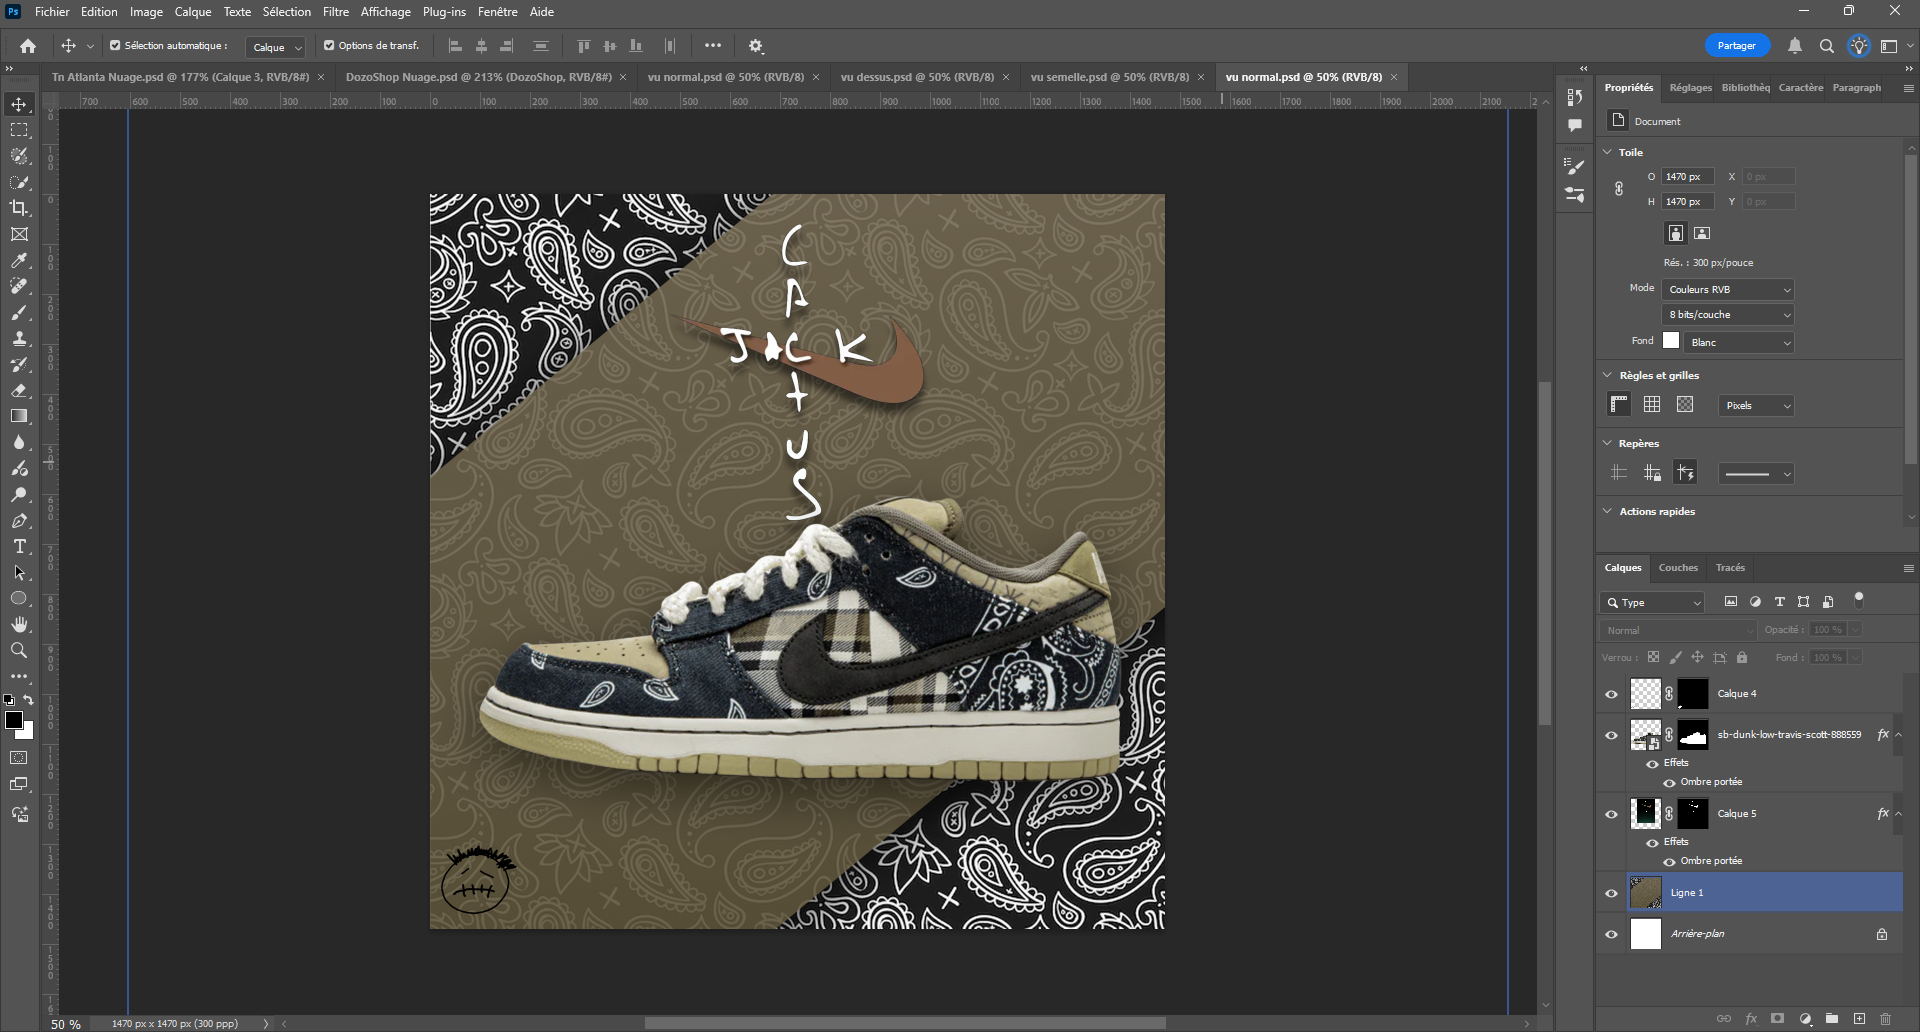Select the Gradient tool
This screenshot has height=1032, width=1920.
coord(19,416)
